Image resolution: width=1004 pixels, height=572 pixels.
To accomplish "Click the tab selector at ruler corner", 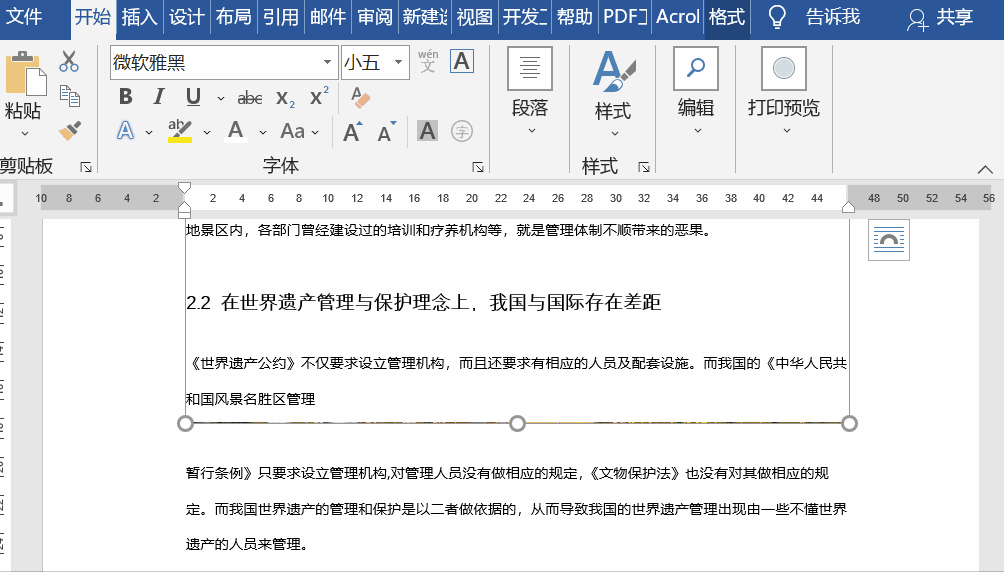I will tap(6, 198).
